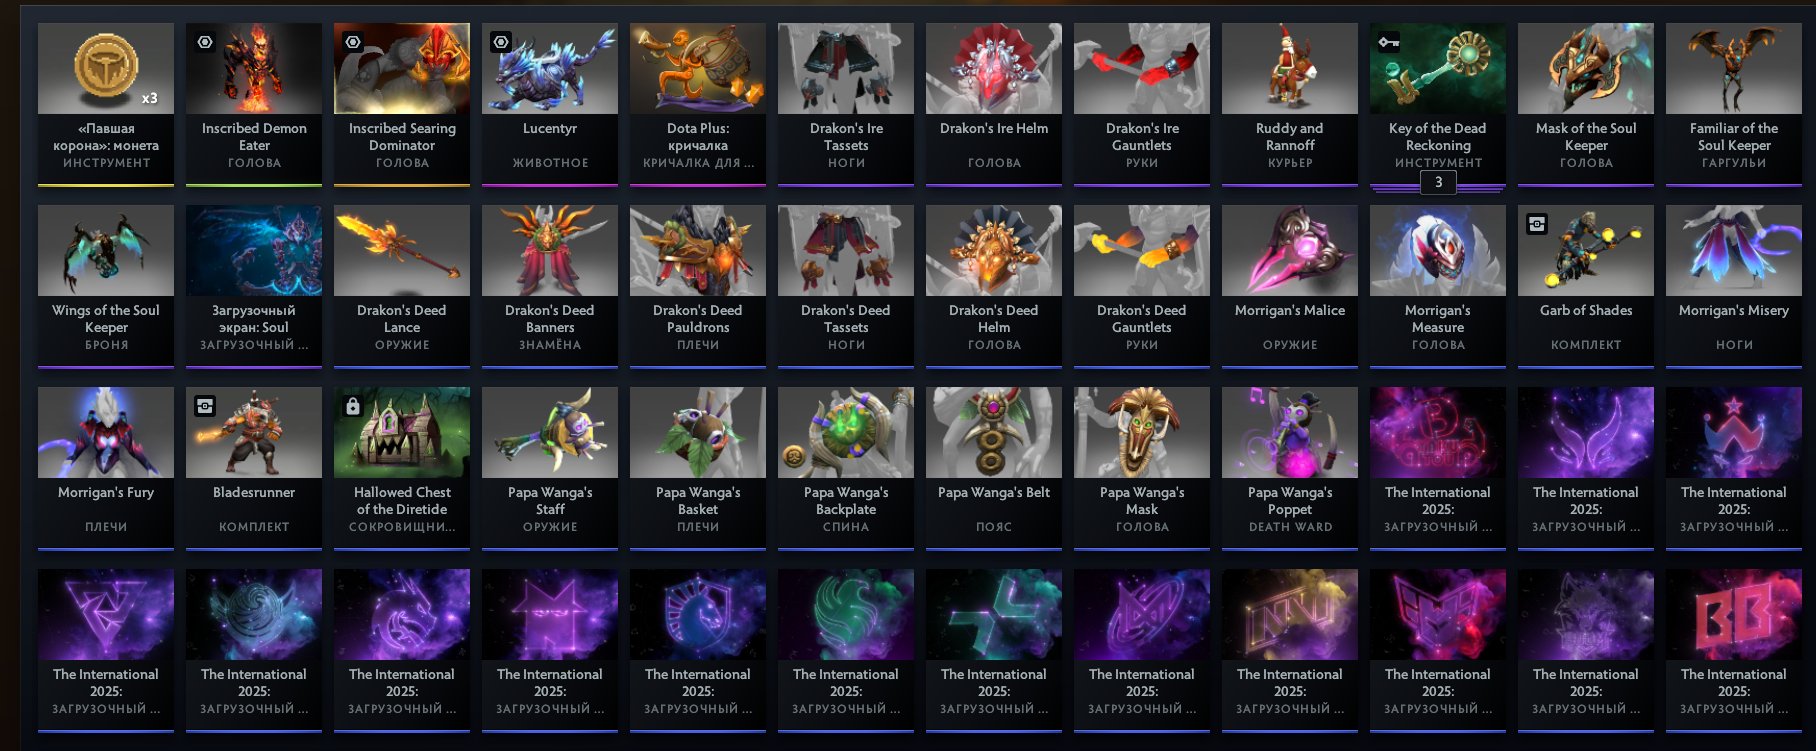Select Familiar of the Soul Keeper item

(x=1734, y=104)
